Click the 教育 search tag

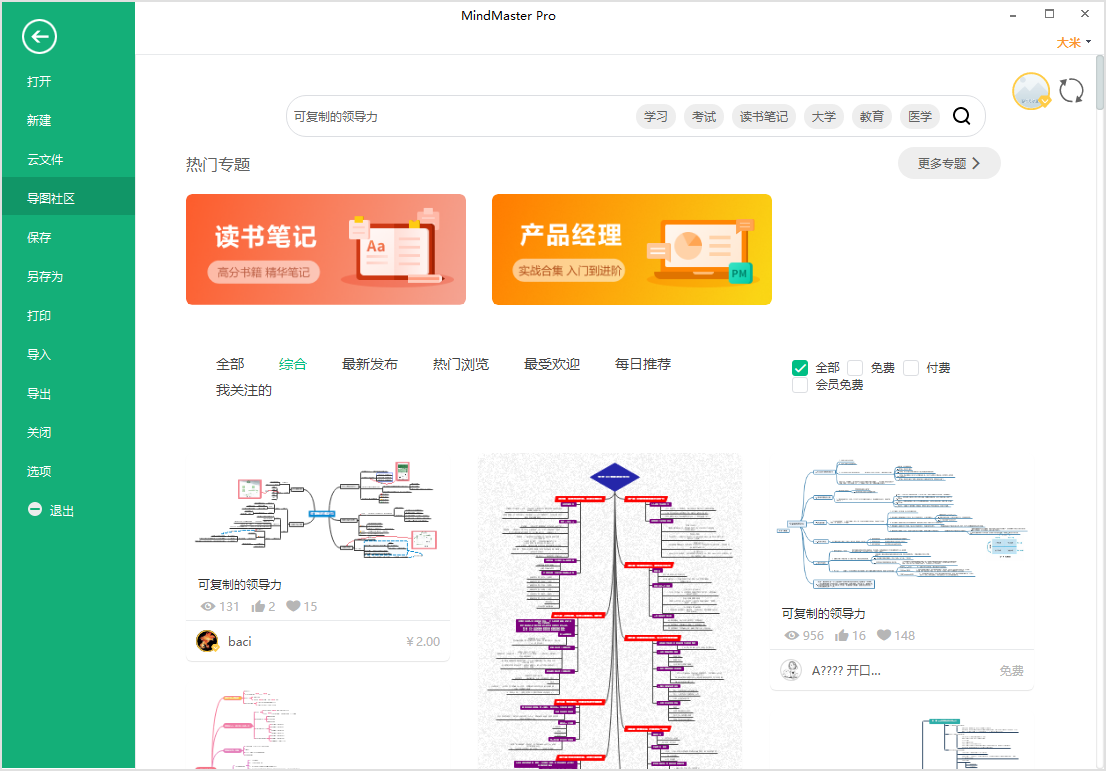[872, 116]
